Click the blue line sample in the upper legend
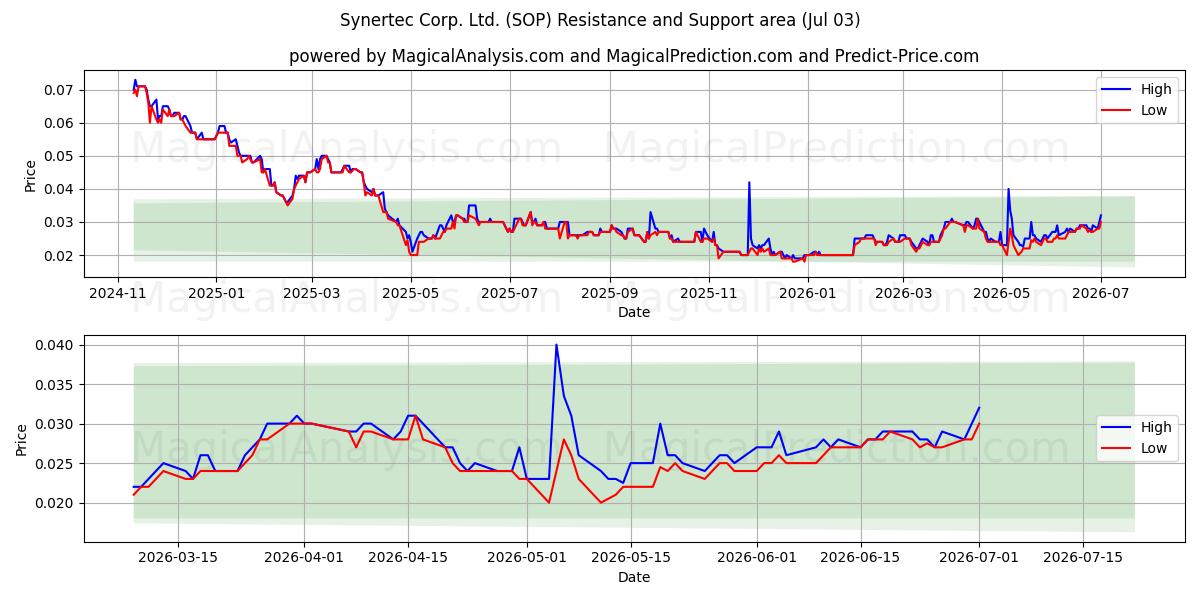Image resolution: width=1200 pixels, height=600 pixels. pyautogui.click(x=1117, y=90)
